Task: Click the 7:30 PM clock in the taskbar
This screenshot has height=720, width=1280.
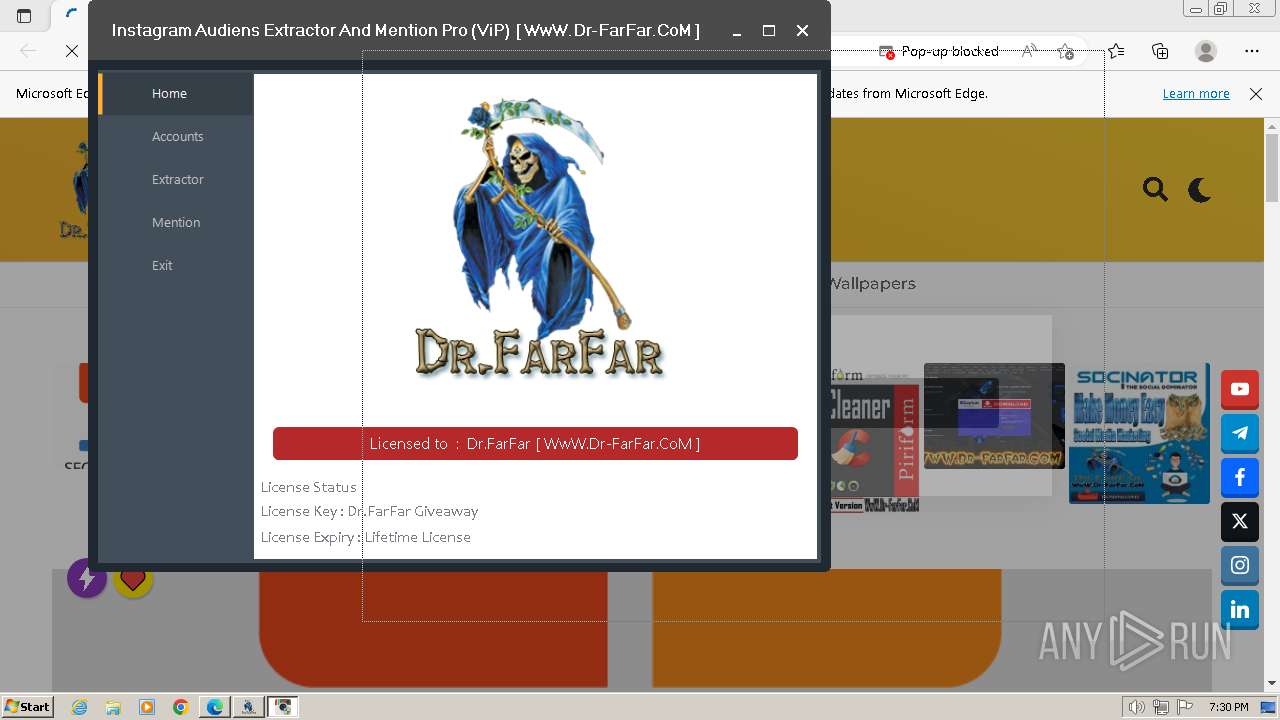Action: [1229, 707]
